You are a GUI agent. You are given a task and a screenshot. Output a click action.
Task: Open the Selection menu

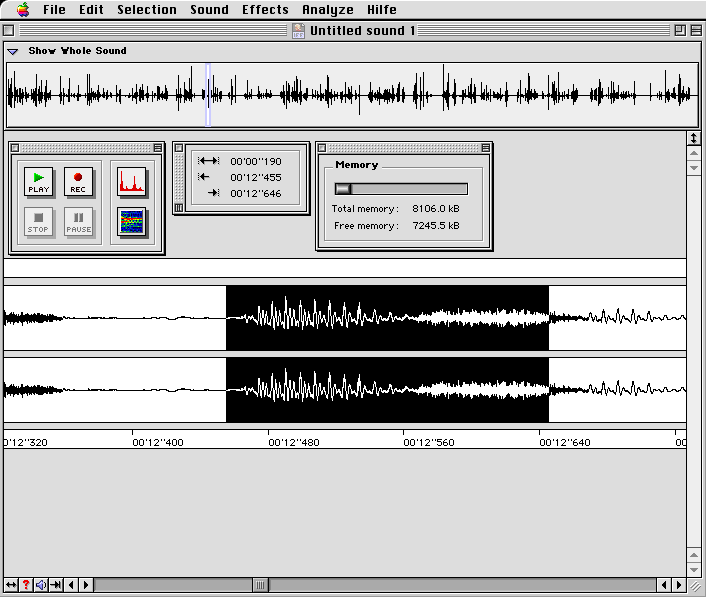click(147, 9)
